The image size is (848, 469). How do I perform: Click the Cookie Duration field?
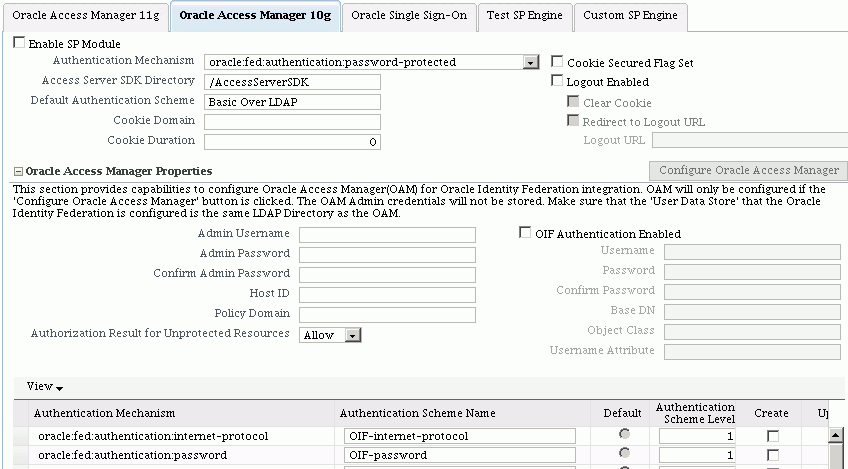292,142
